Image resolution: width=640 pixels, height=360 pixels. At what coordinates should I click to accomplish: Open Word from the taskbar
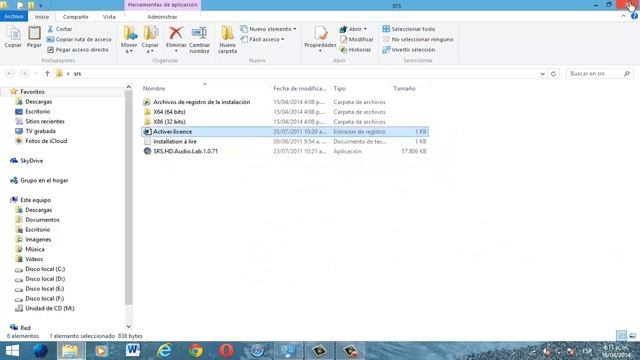[133, 351]
